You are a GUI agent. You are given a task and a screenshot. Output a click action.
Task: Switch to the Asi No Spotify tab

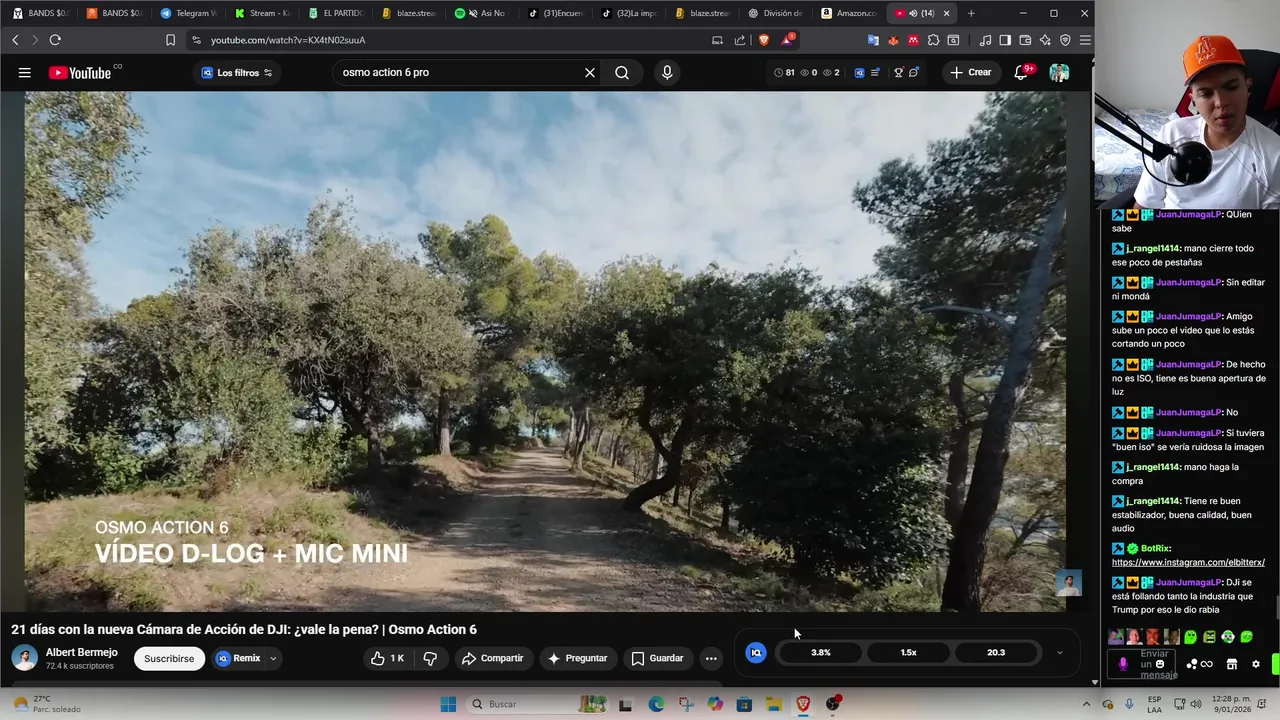pyautogui.click(x=483, y=13)
